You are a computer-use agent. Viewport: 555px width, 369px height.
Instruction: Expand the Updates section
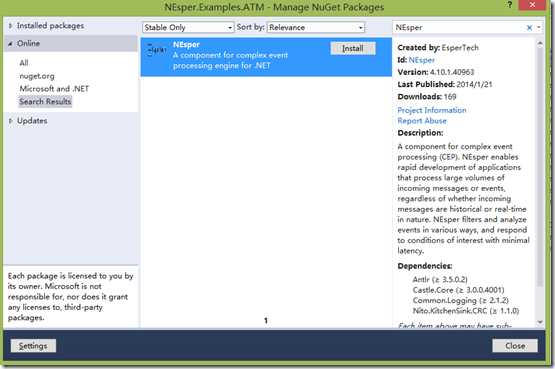10,121
